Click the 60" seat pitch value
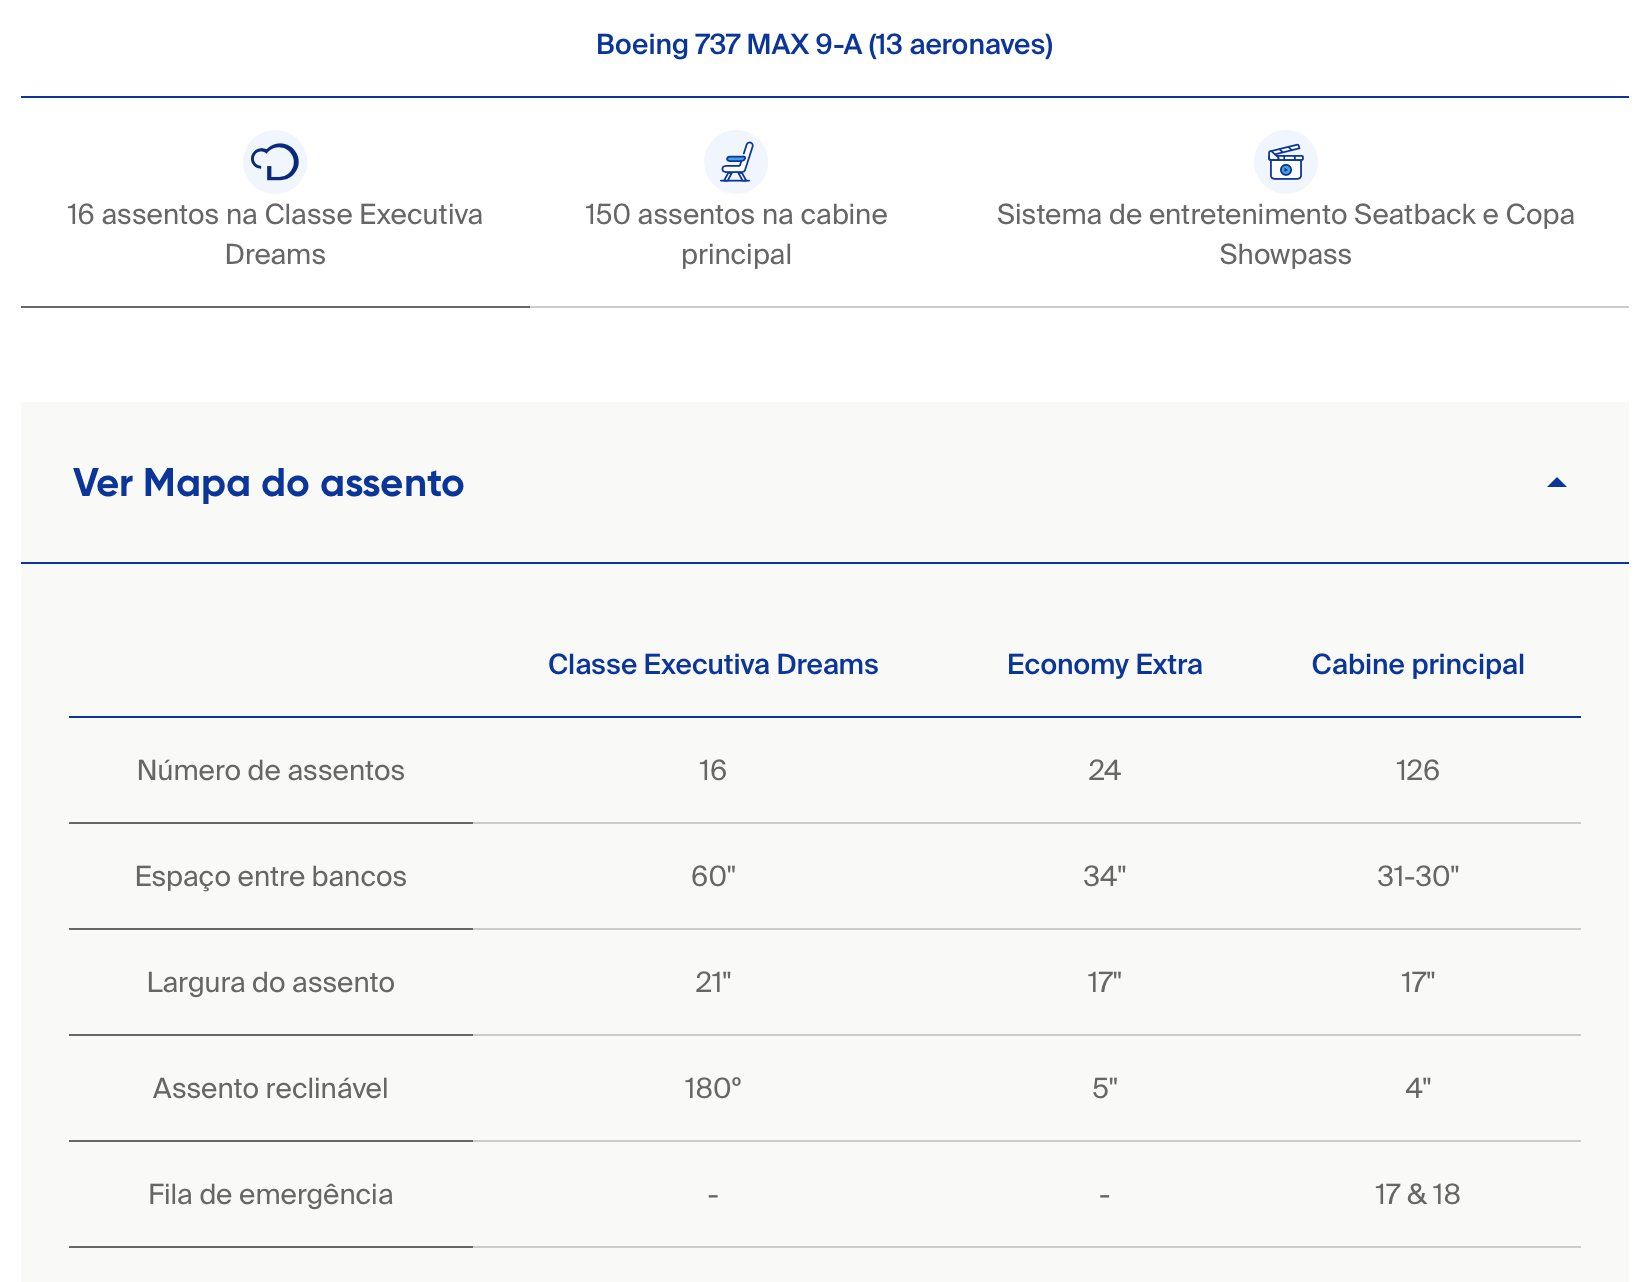Screen dimensions: 1648x1282 point(713,877)
